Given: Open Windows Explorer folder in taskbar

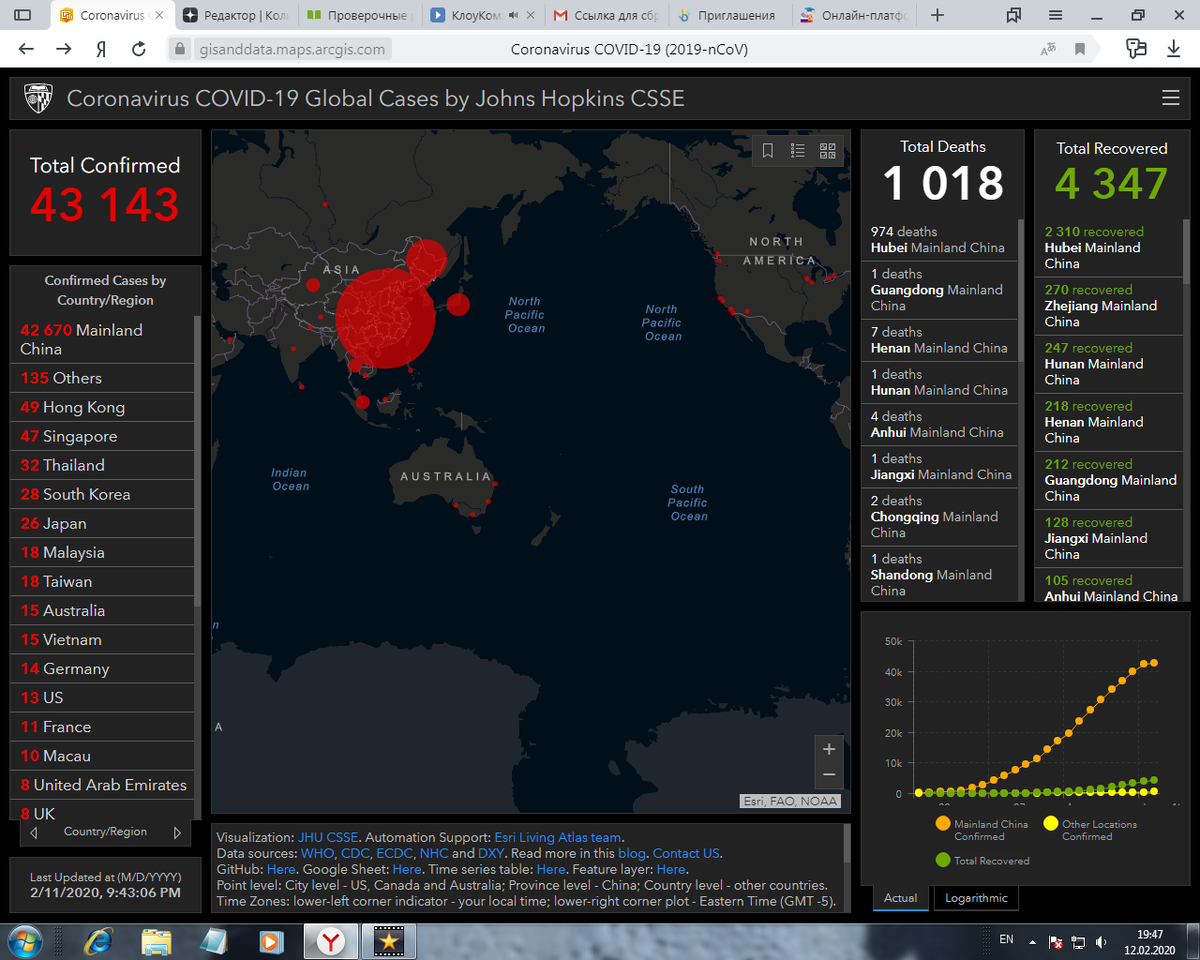Looking at the screenshot, I should [157, 941].
